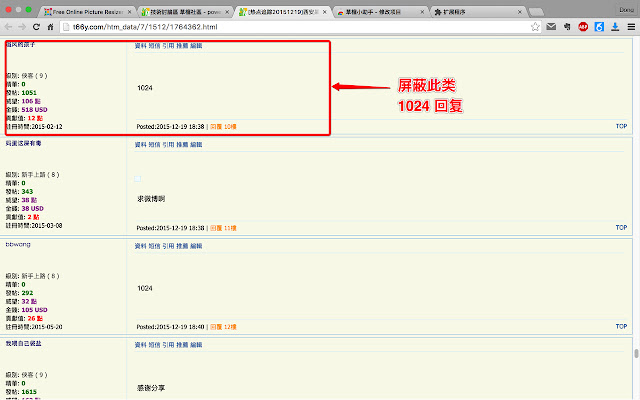The width and height of the screenshot is (640, 400).
Task: Open a new browser tab
Action: [536, 12]
